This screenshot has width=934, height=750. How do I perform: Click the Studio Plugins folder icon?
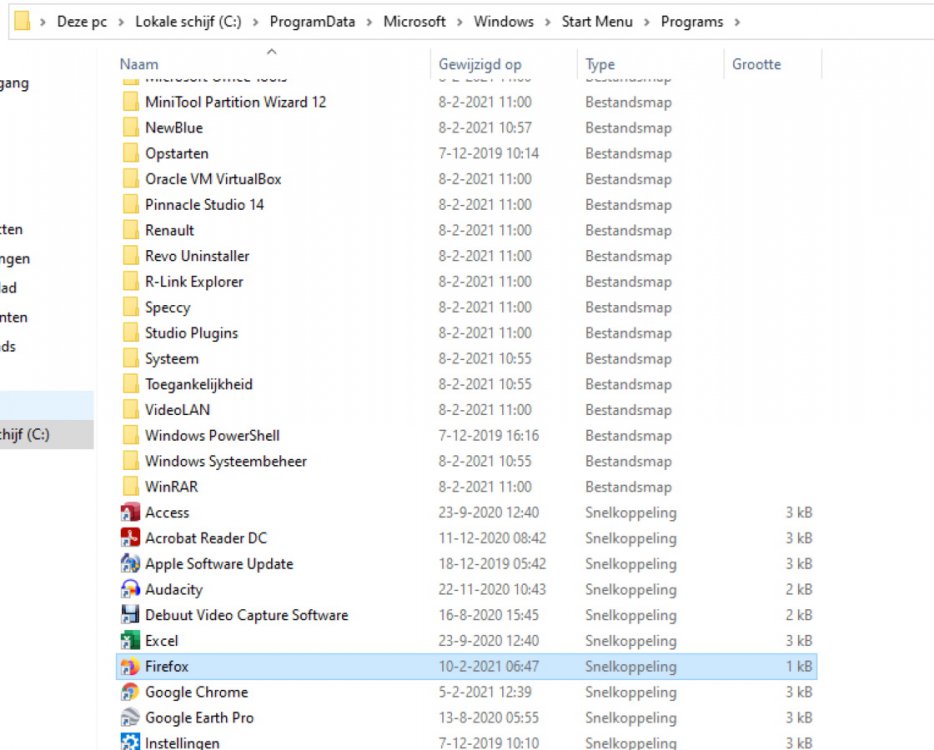tap(130, 332)
